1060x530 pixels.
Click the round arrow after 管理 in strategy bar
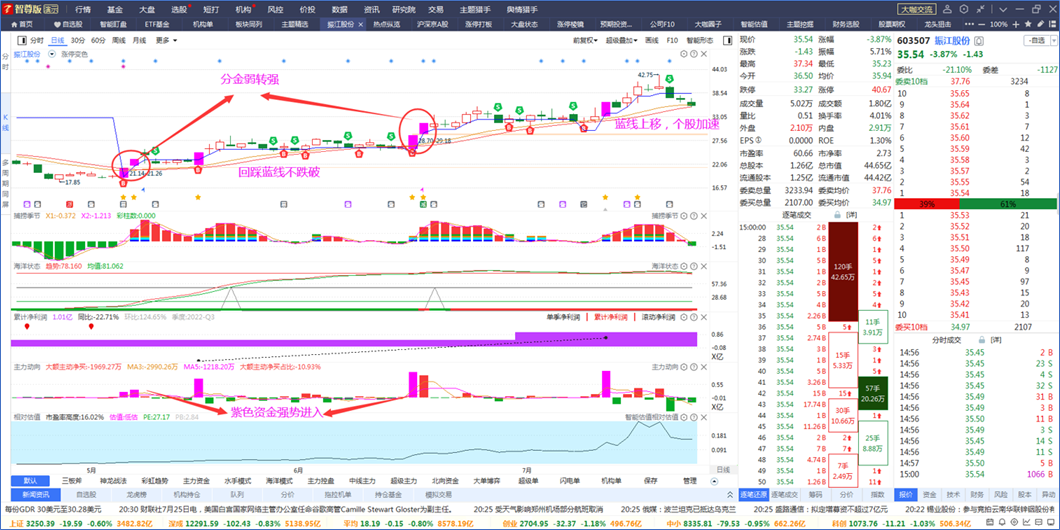pyautogui.click(x=714, y=481)
